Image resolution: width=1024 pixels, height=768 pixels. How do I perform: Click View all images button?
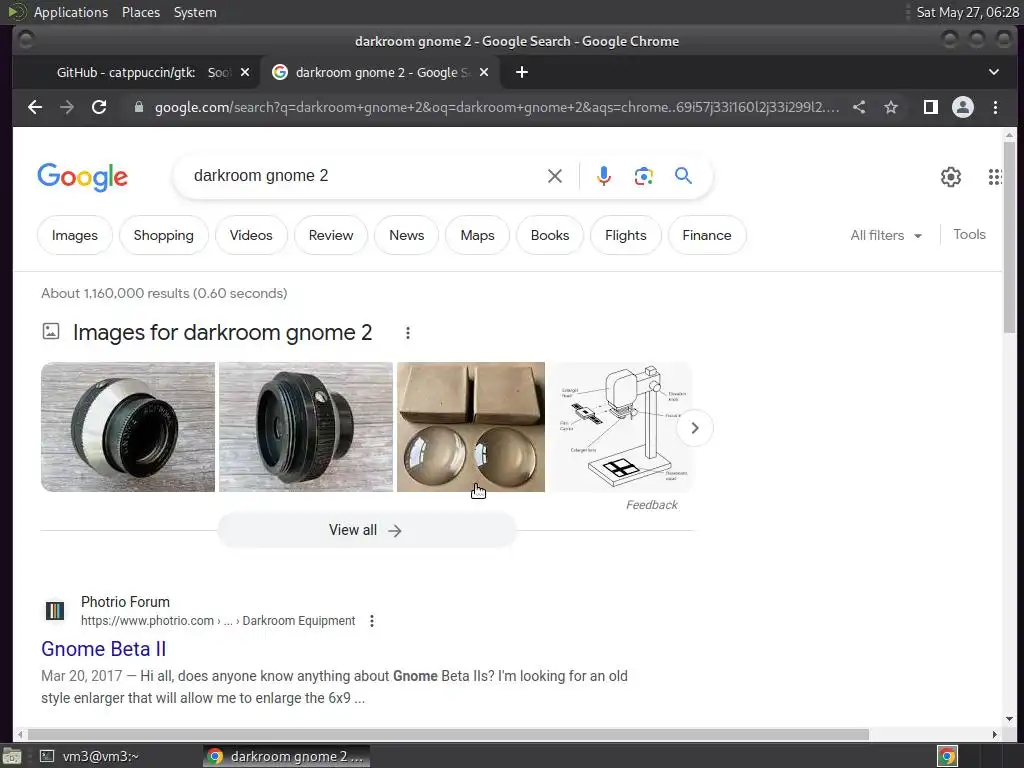366,530
